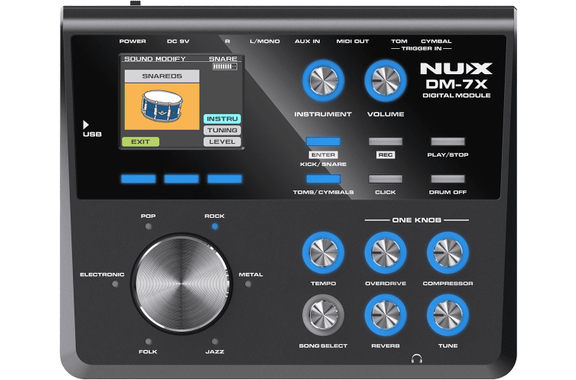Image resolution: width=576 pixels, height=380 pixels.
Task: Click the POWER label
Action: click(x=133, y=41)
